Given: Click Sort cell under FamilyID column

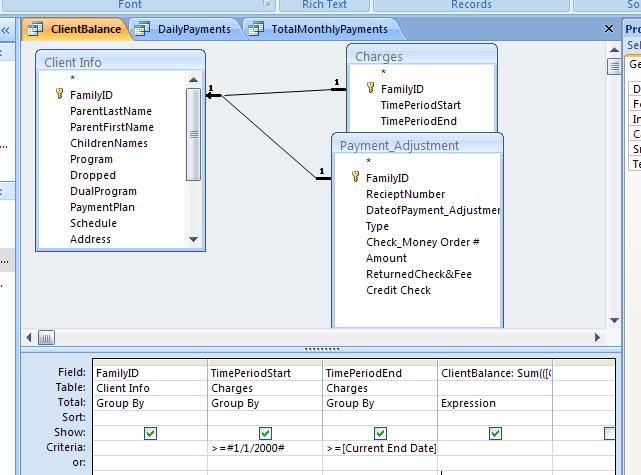Looking at the screenshot, I should coord(150,418).
